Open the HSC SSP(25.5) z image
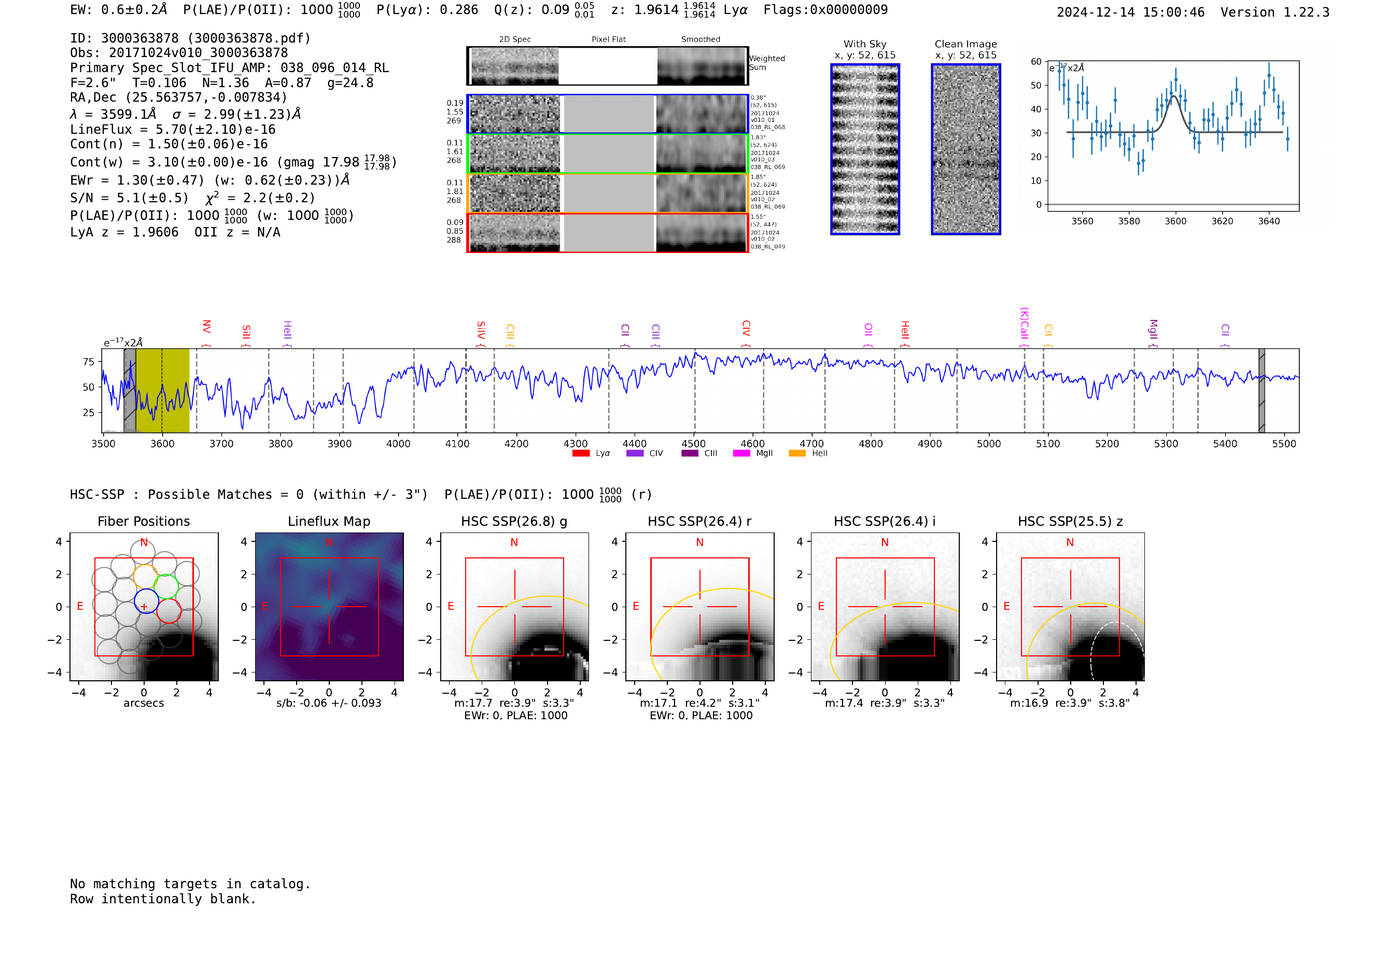The width and height of the screenshot is (1400, 953). [x=1070, y=608]
